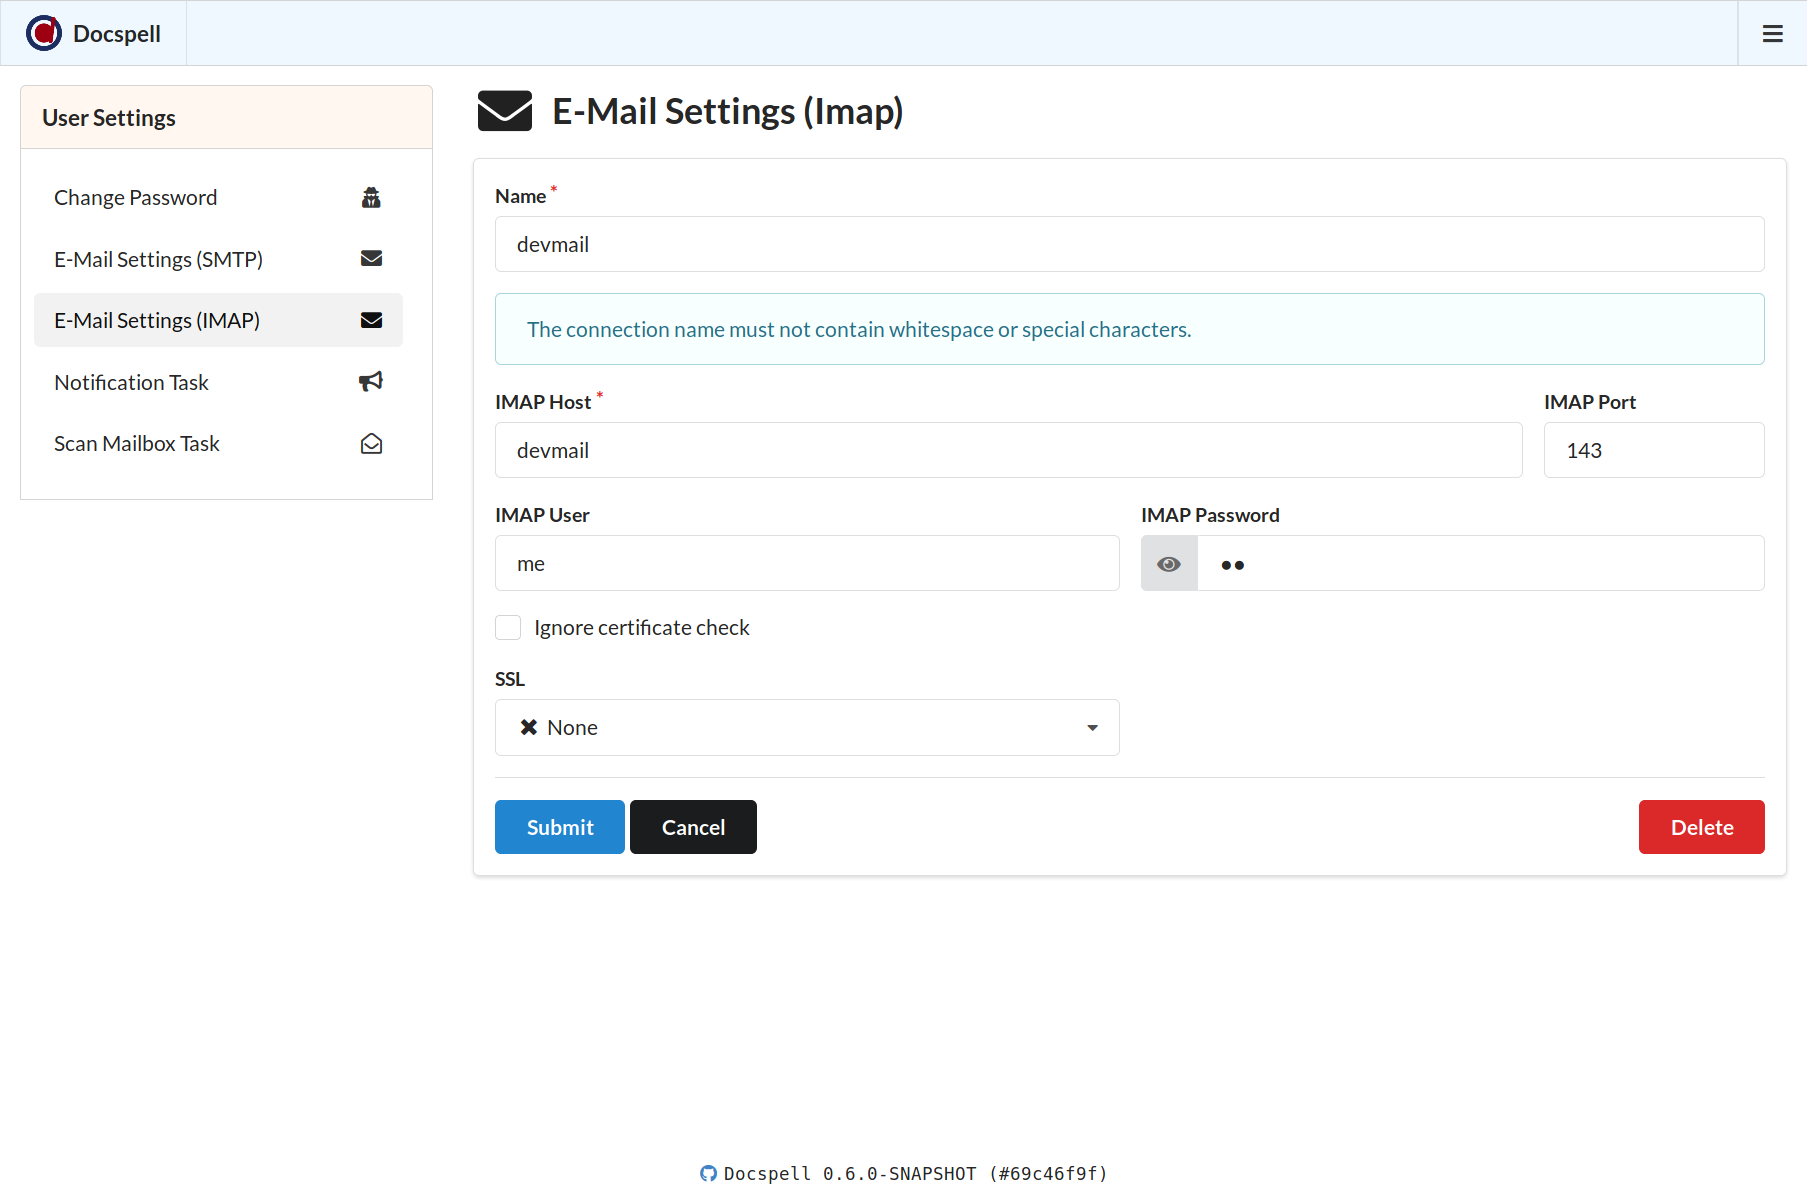Click the IMAP envelope icon in sidebar
Viewport: 1807px width, 1188px height.
(371, 320)
